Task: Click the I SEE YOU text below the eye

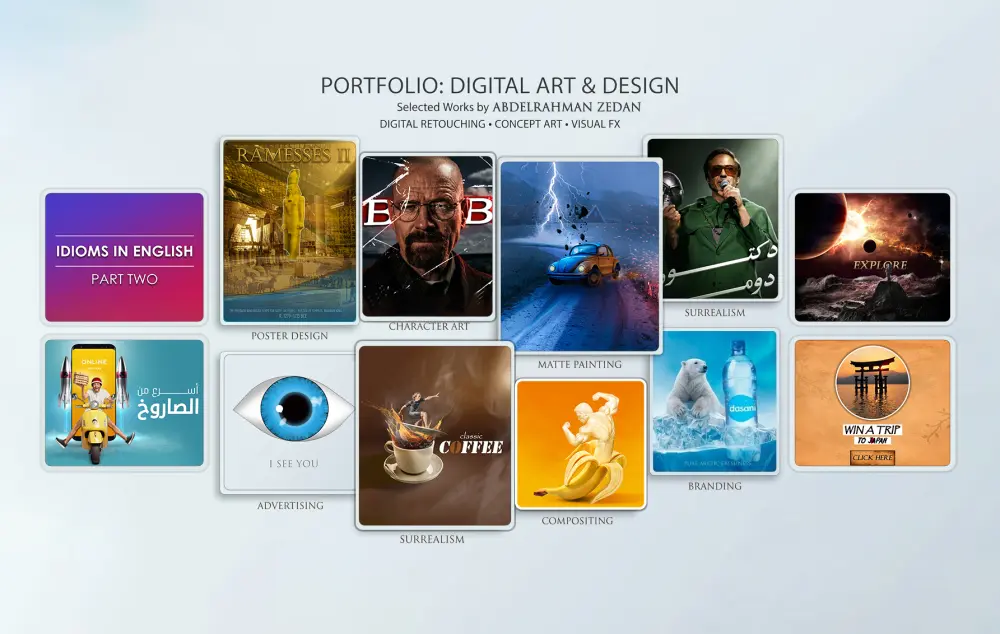Action: (293, 464)
